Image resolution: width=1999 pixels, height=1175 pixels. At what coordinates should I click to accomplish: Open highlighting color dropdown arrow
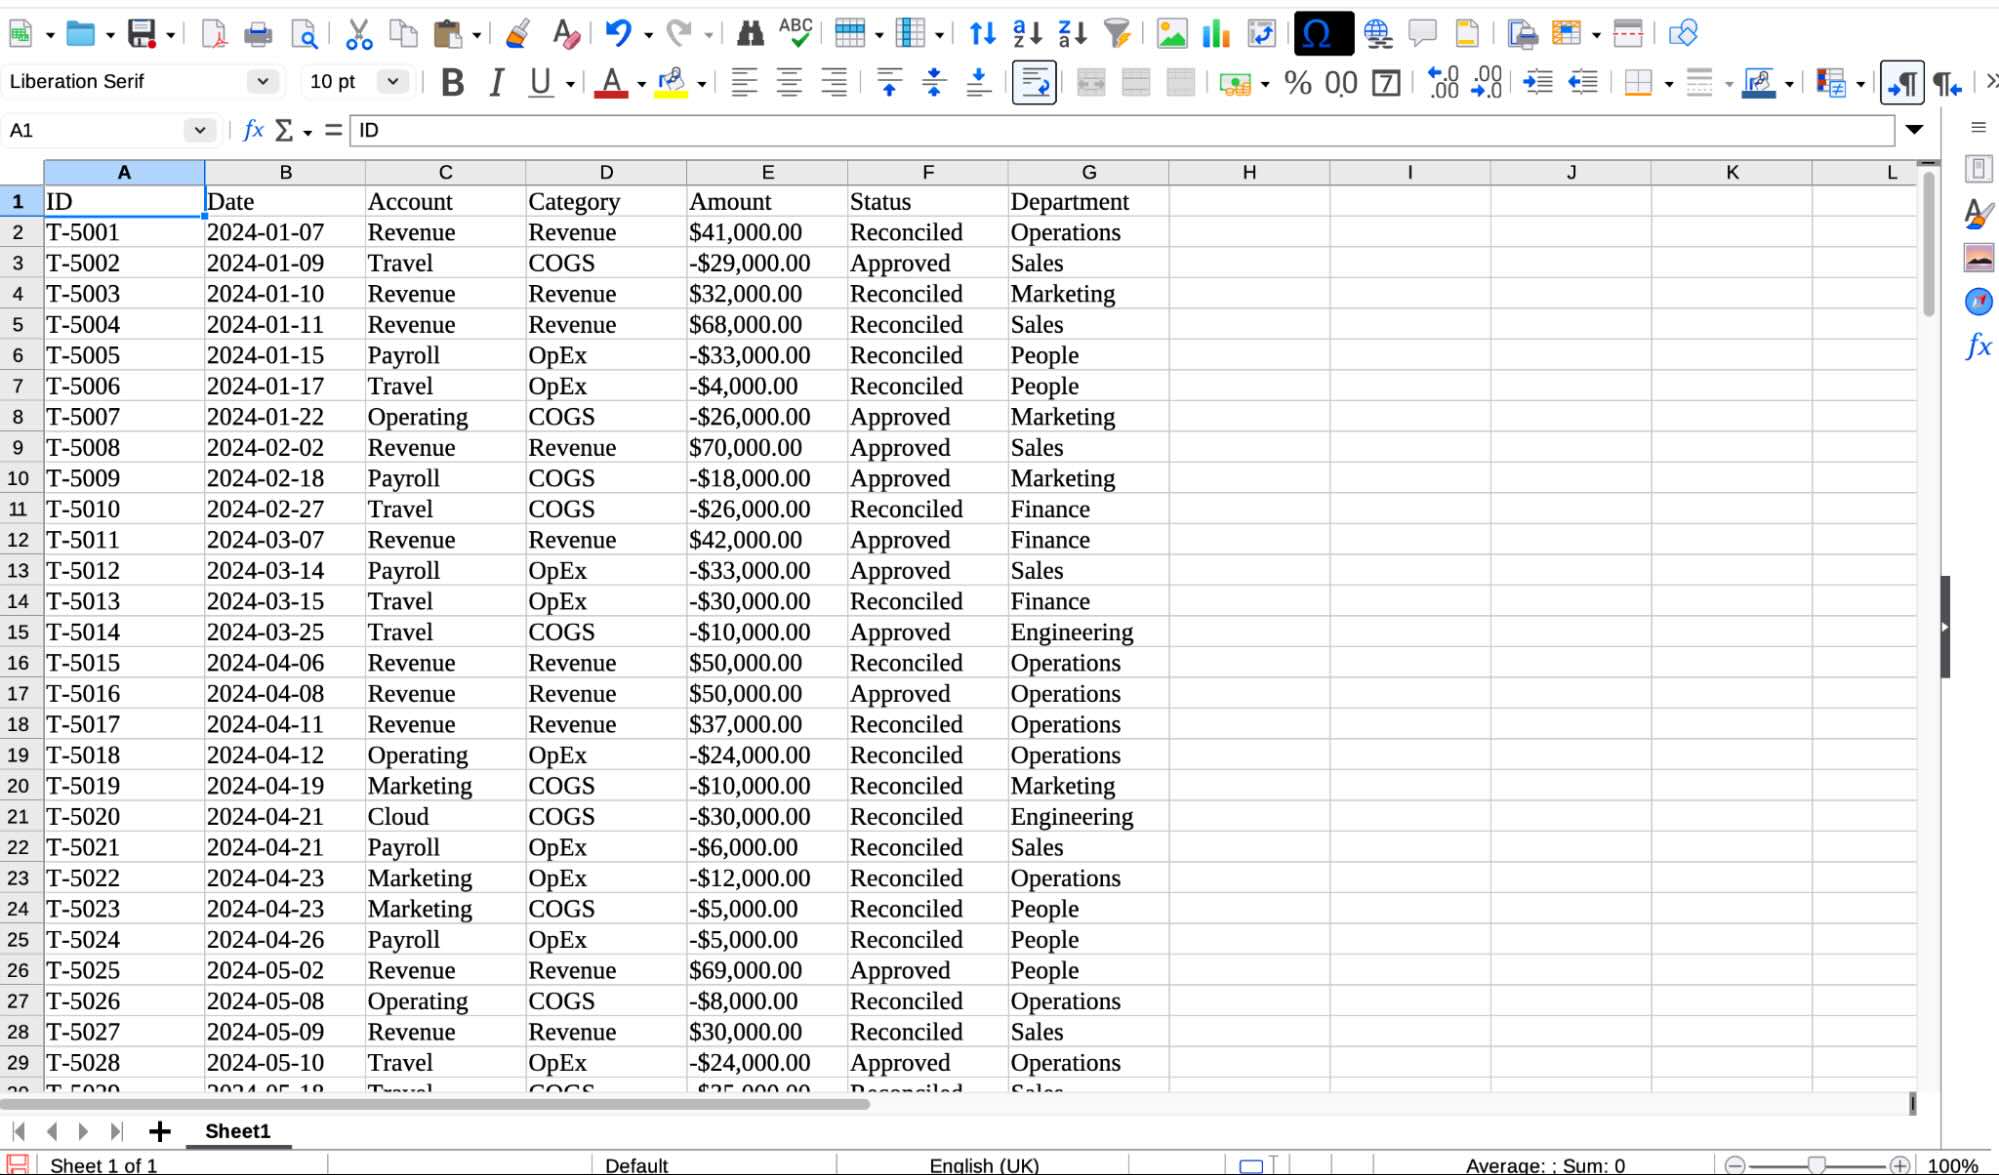(x=701, y=84)
